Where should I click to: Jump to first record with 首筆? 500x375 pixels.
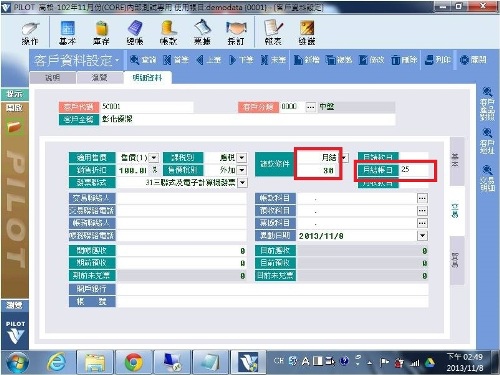point(176,60)
